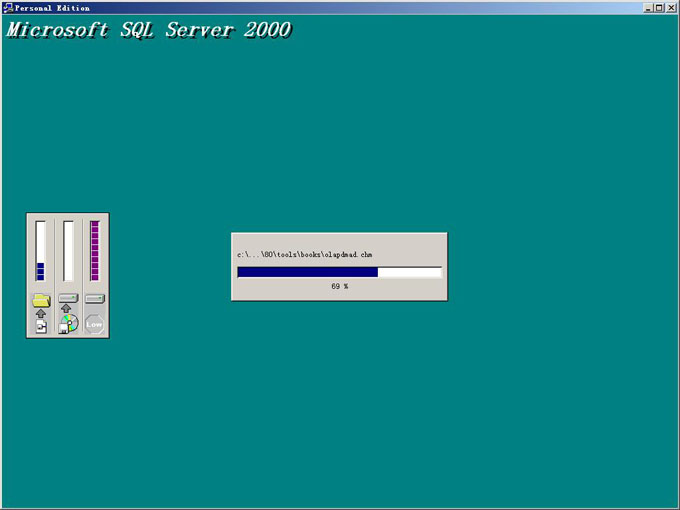The image size is (680, 510).
Task: Click the yellow folder icon in the meter panel
Action: (x=41, y=300)
